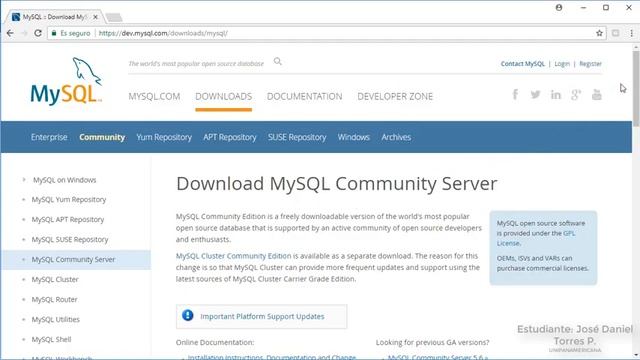
Task: Click the browser address bar URL
Action: [x=163, y=33]
